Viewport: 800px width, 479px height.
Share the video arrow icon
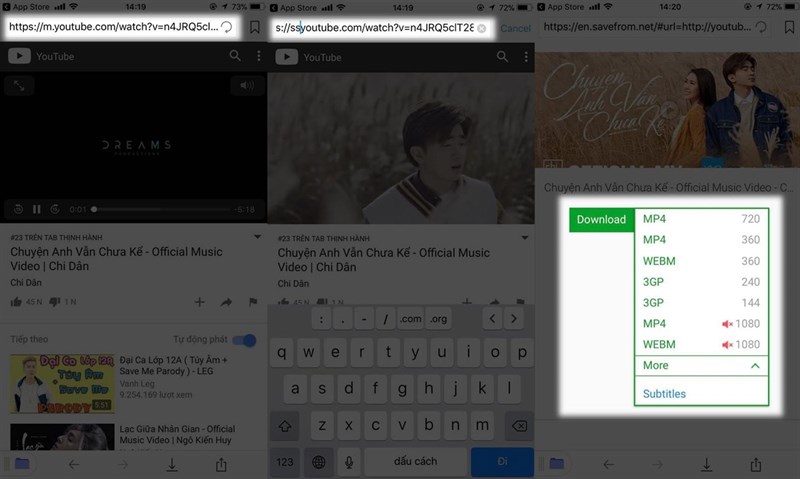click(227, 302)
